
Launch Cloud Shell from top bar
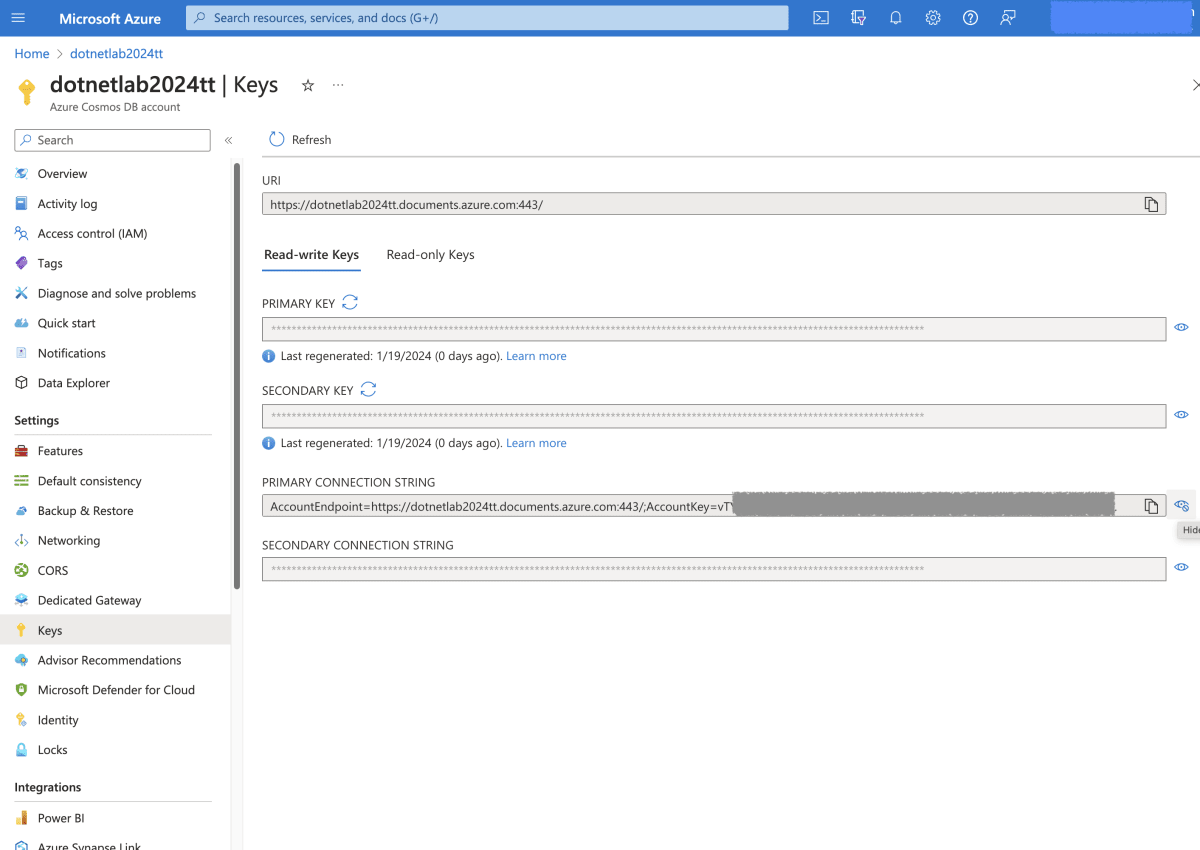click(x=821, y=18)
